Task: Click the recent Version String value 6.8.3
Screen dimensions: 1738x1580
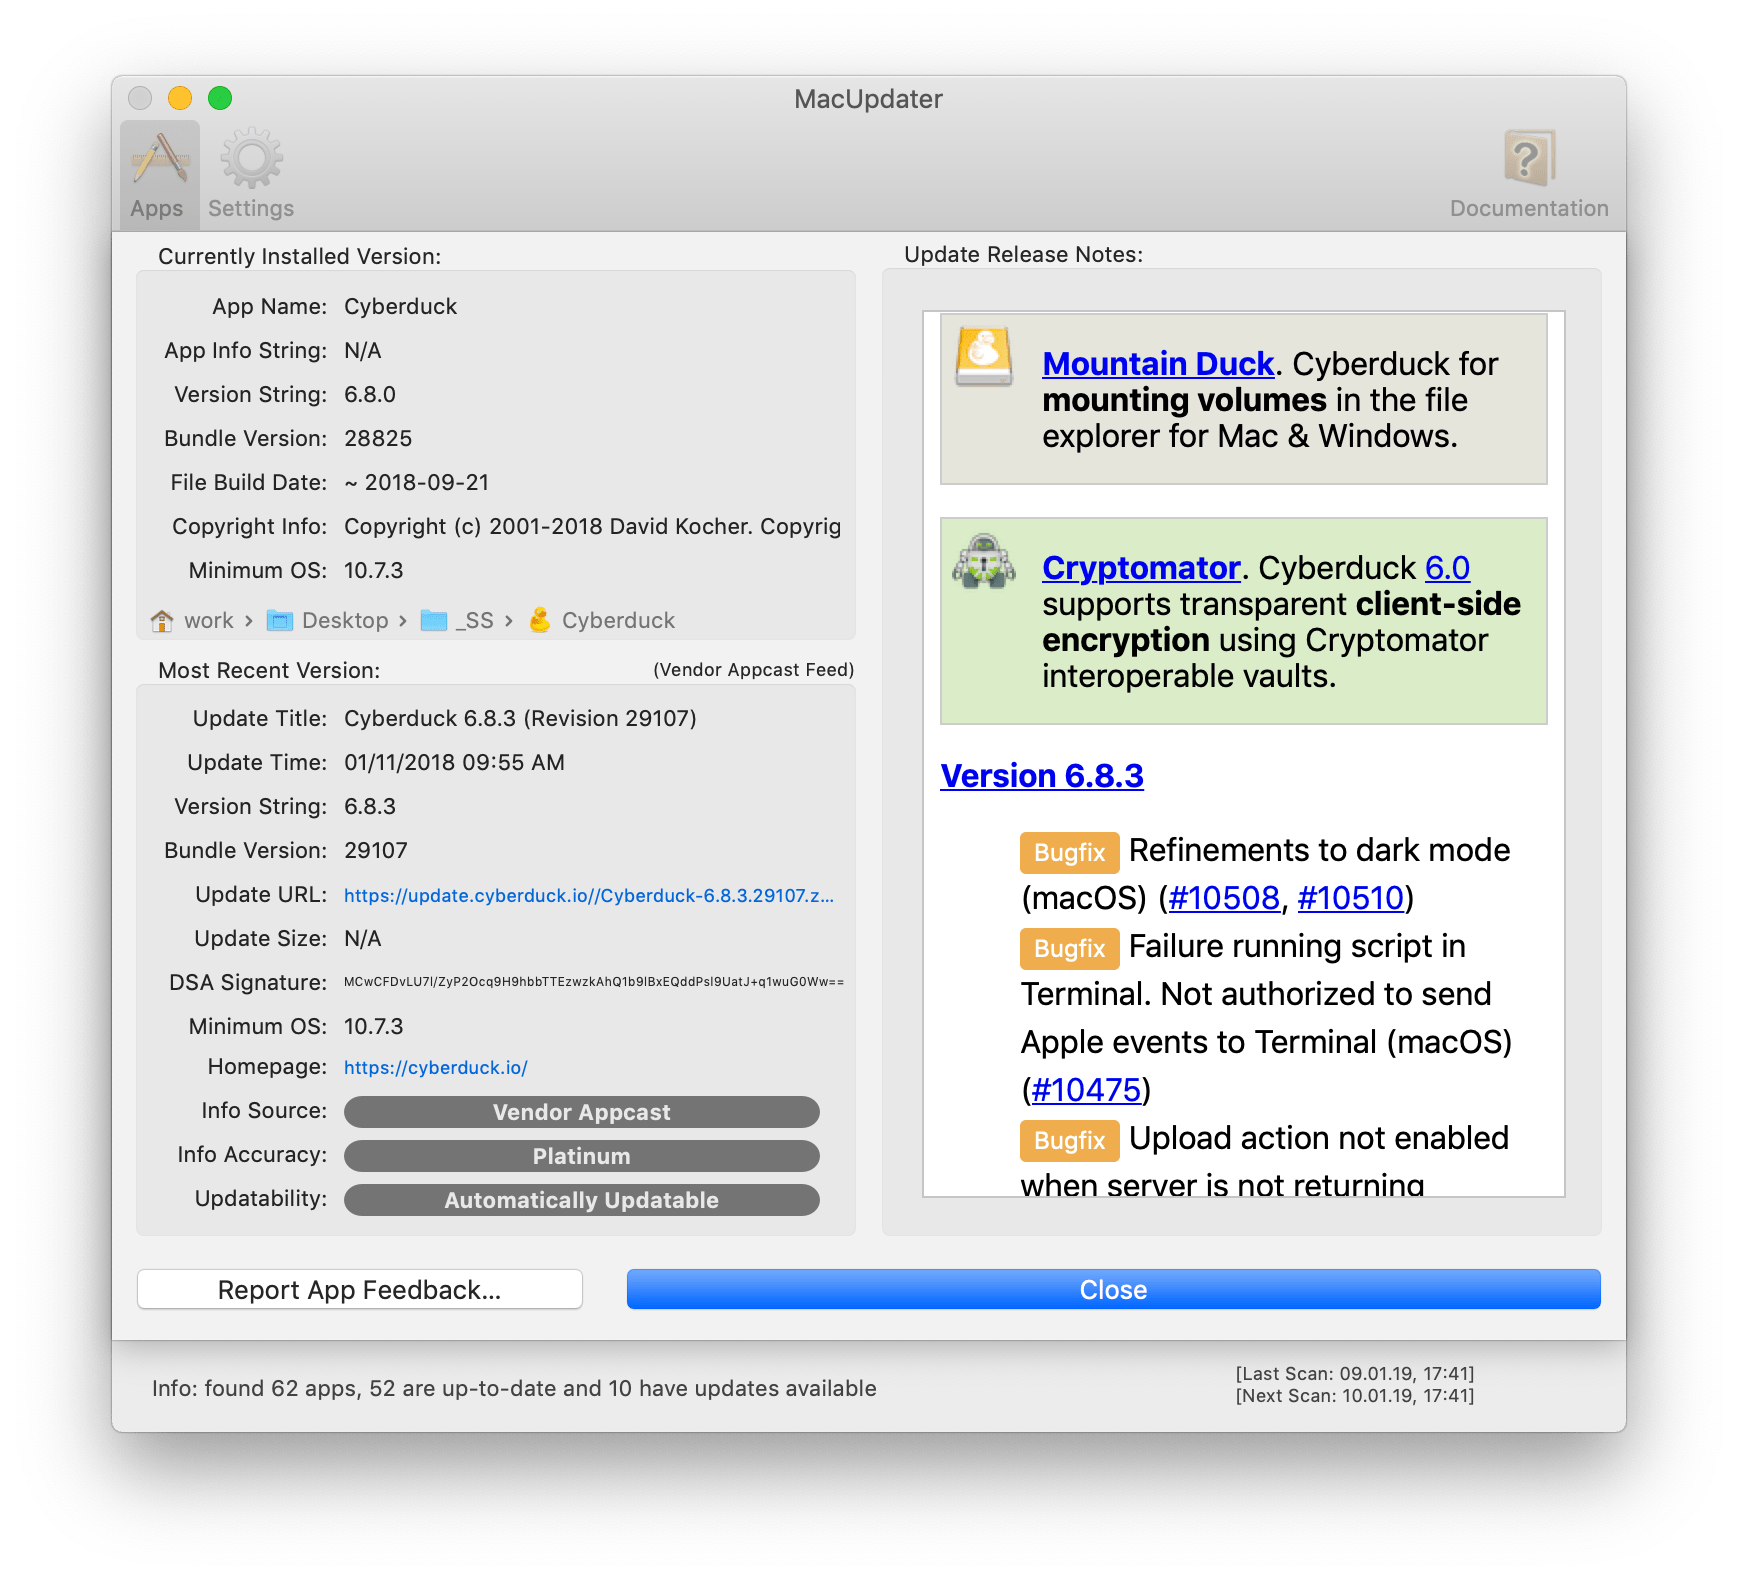Action: tap(370, 807)
